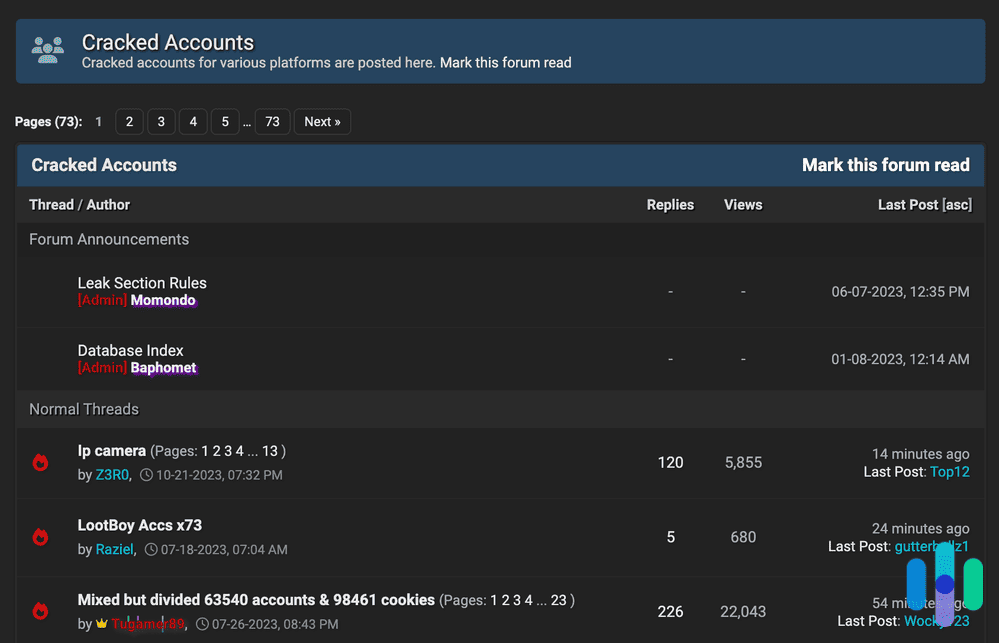The image size is (999, 643).
Task: Jump to page 73
Action: pyautogui.click(x=272, y=121)
